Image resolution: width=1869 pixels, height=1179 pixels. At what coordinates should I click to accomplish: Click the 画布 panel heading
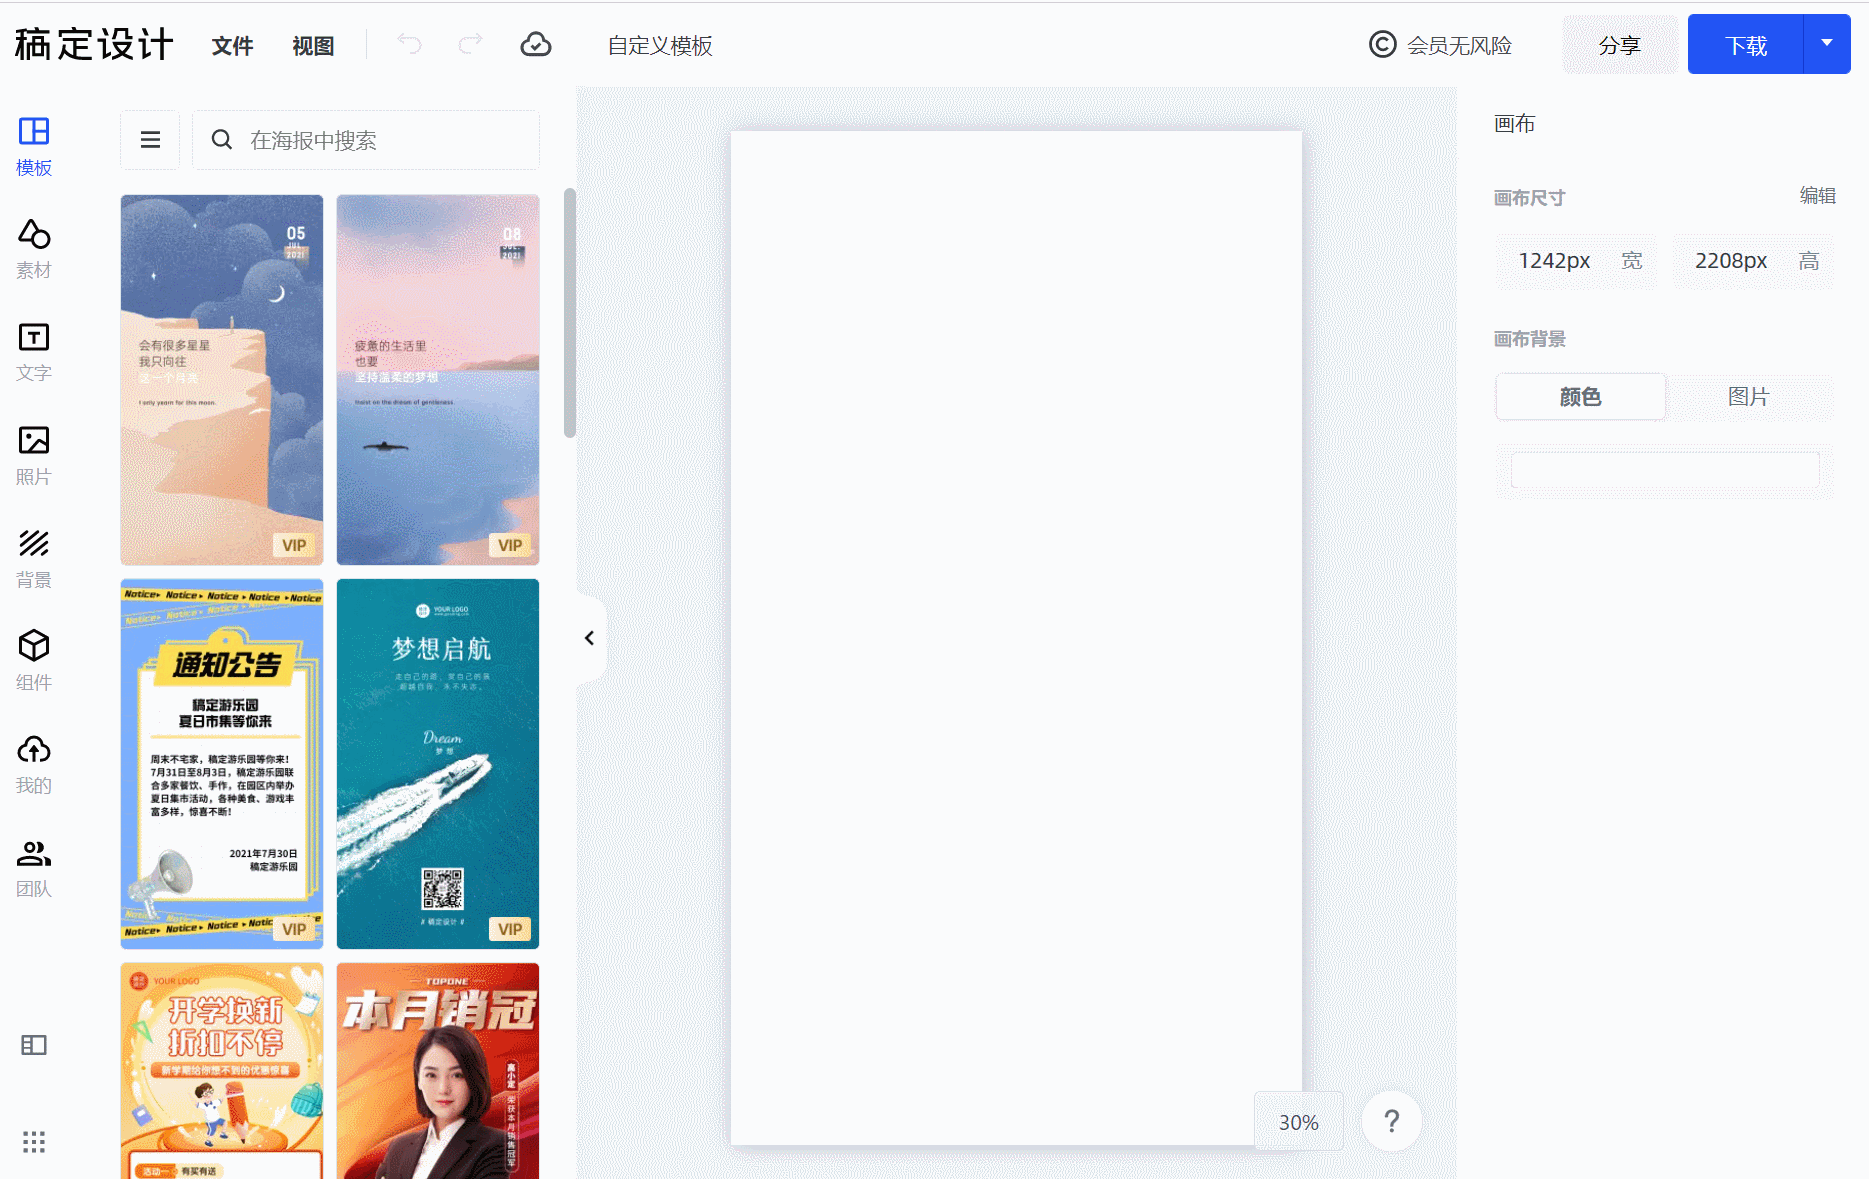click(1514, 124)
